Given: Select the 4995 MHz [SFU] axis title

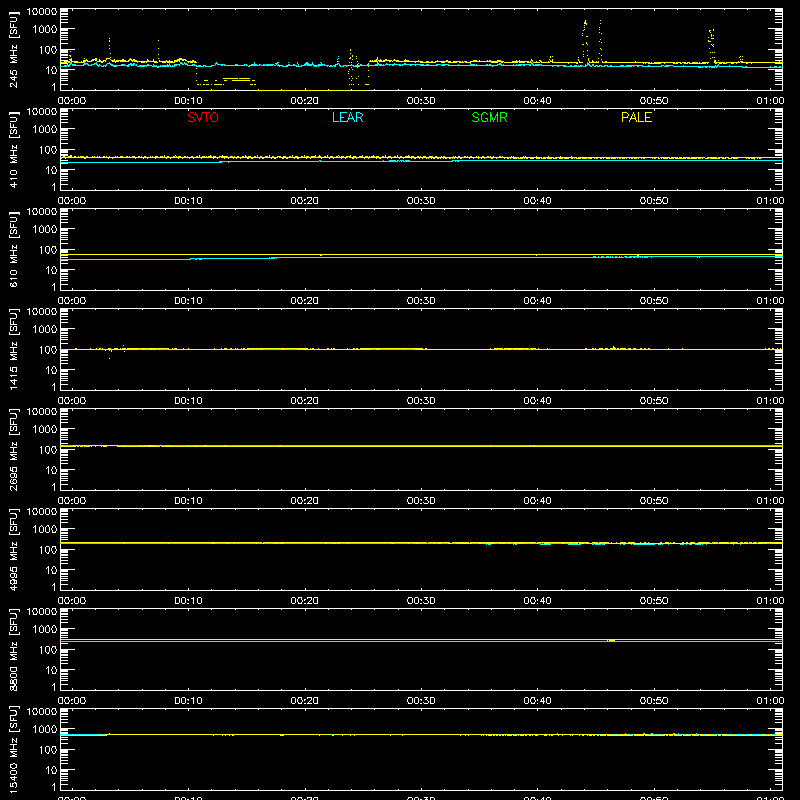Looking at the screenshot, I should (14, 550).
